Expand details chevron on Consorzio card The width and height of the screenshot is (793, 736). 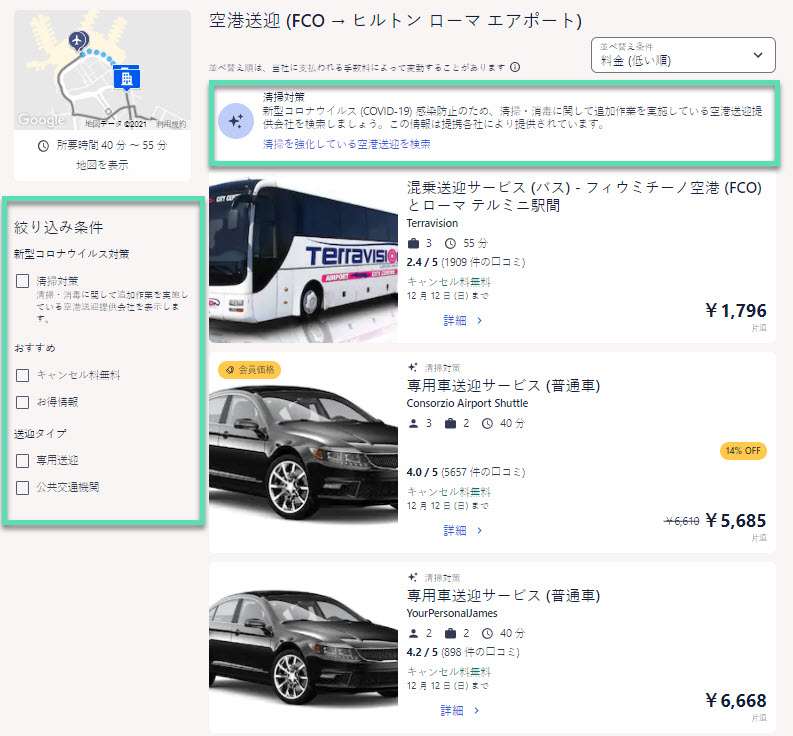479,531
